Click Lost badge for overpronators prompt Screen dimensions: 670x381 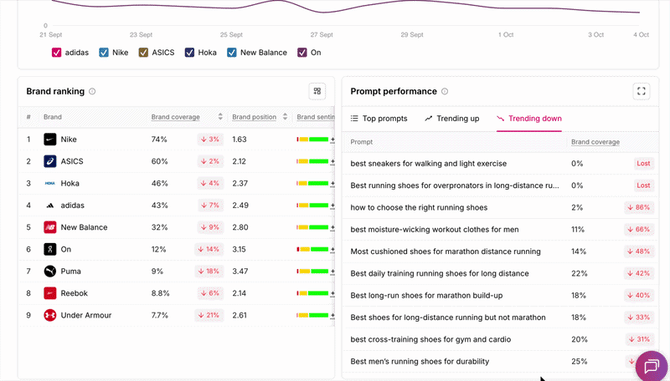643,185
